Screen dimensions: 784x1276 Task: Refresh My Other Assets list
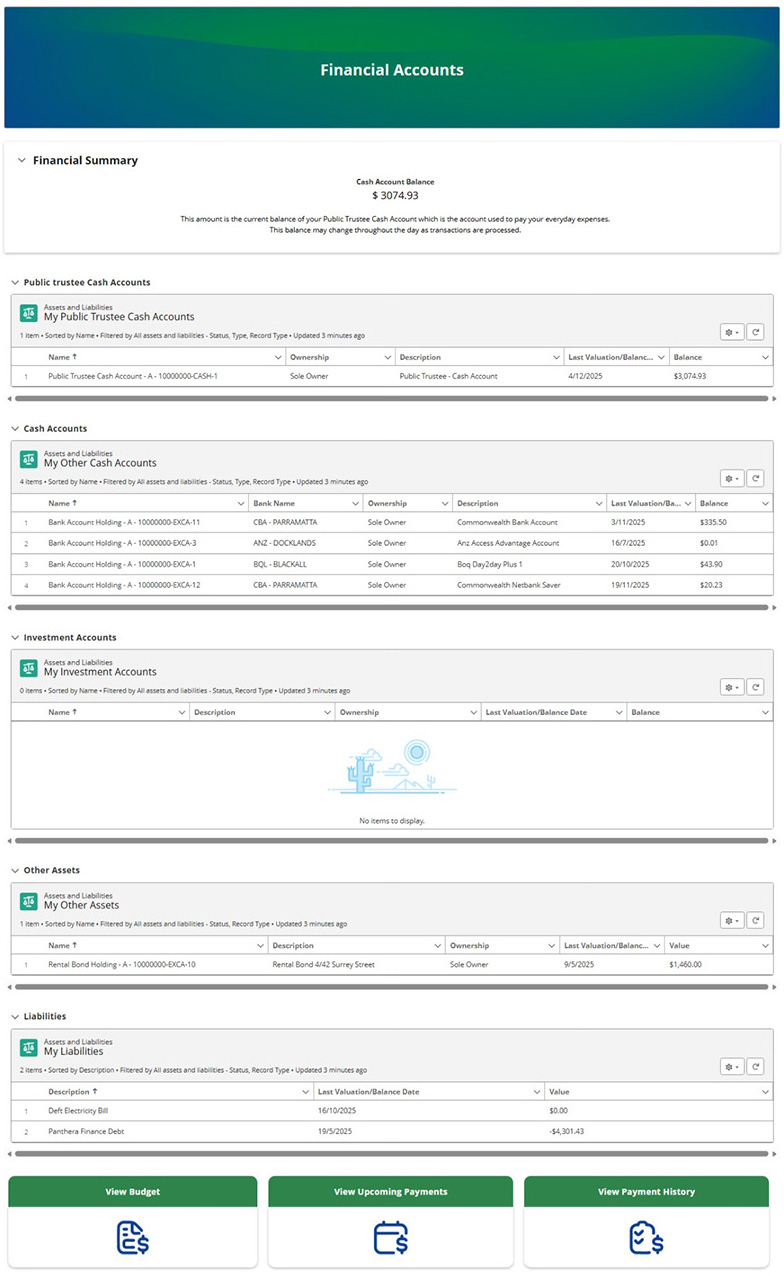[x=756, y=920]
